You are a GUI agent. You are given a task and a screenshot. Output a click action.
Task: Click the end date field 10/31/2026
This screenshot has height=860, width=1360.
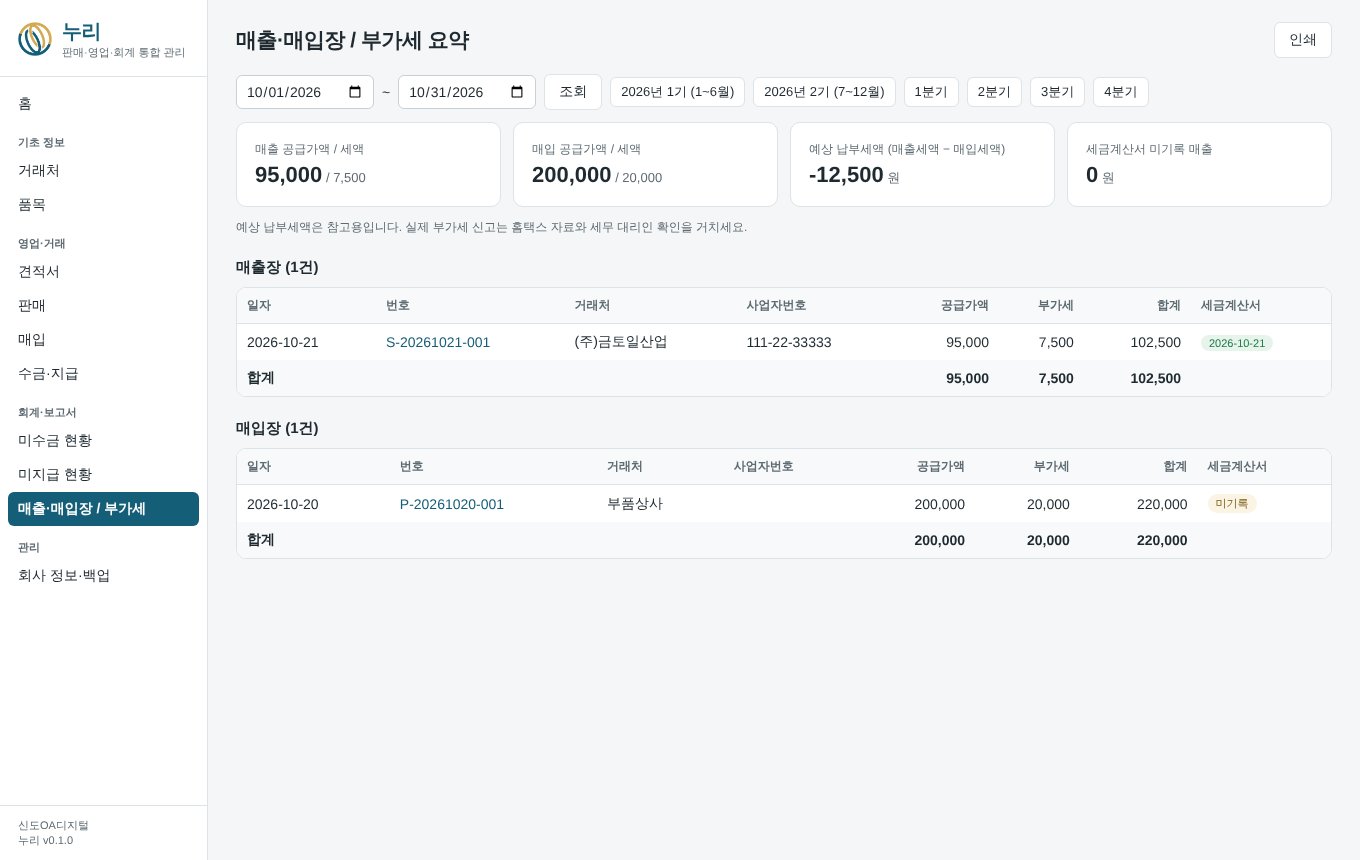click(x=467, y=92)
